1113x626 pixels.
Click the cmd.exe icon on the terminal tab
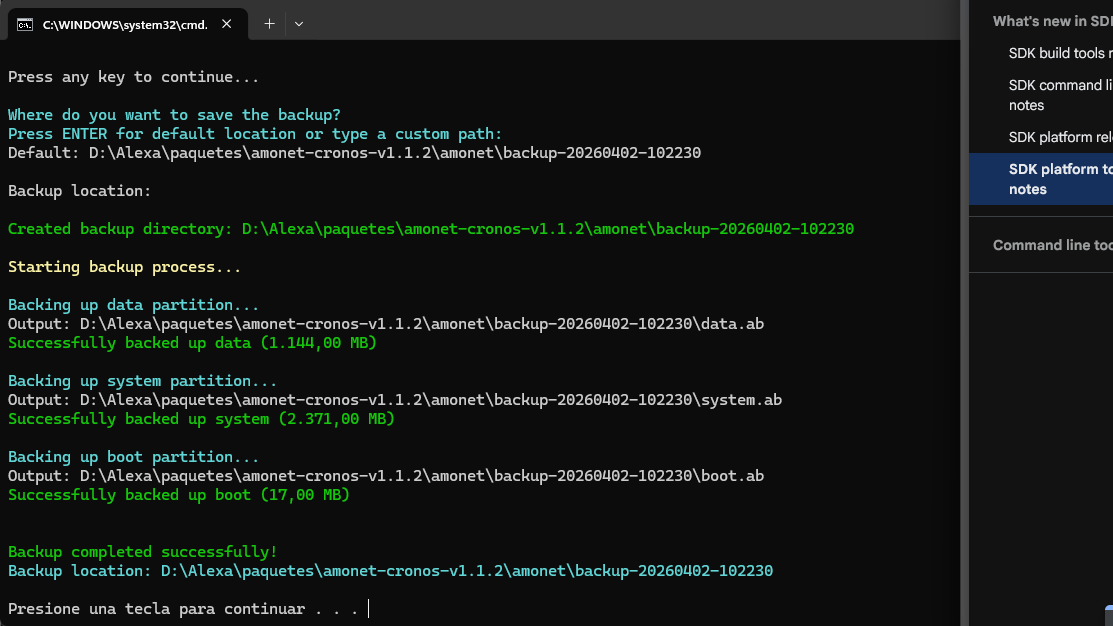(x=24, y=24)
